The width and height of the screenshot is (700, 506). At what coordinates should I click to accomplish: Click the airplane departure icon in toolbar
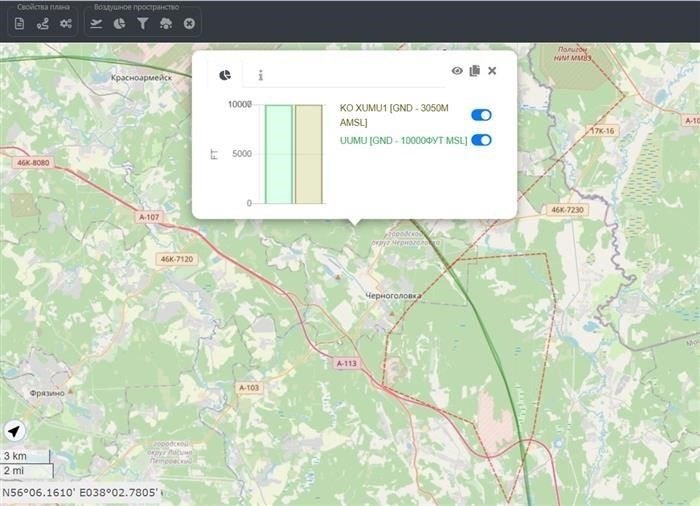tap(96, 24)
